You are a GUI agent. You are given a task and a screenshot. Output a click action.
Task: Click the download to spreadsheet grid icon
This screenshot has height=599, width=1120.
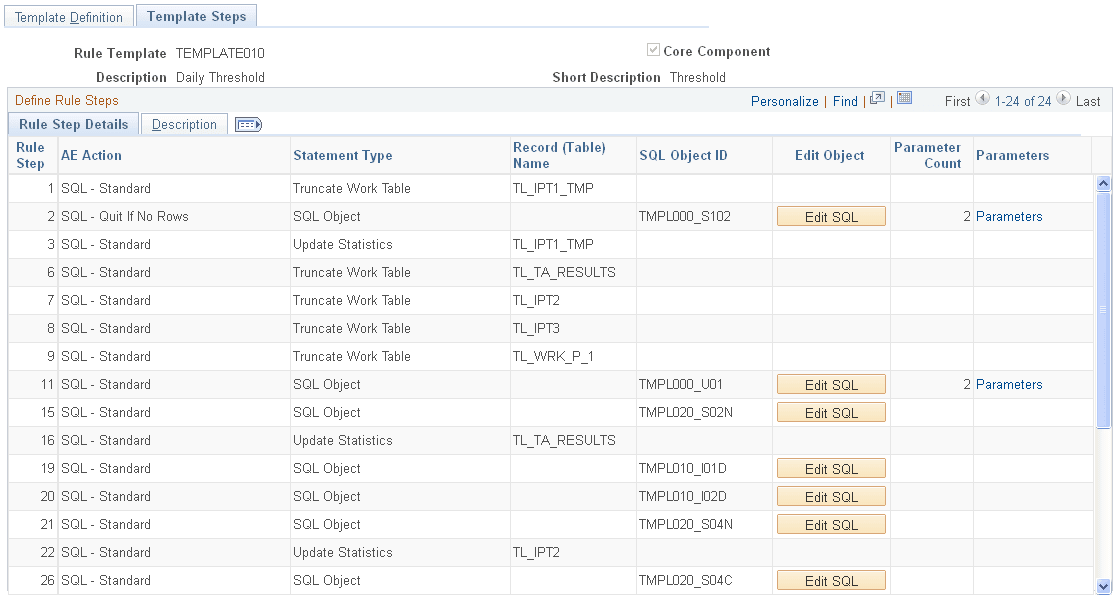pos(904,99)
